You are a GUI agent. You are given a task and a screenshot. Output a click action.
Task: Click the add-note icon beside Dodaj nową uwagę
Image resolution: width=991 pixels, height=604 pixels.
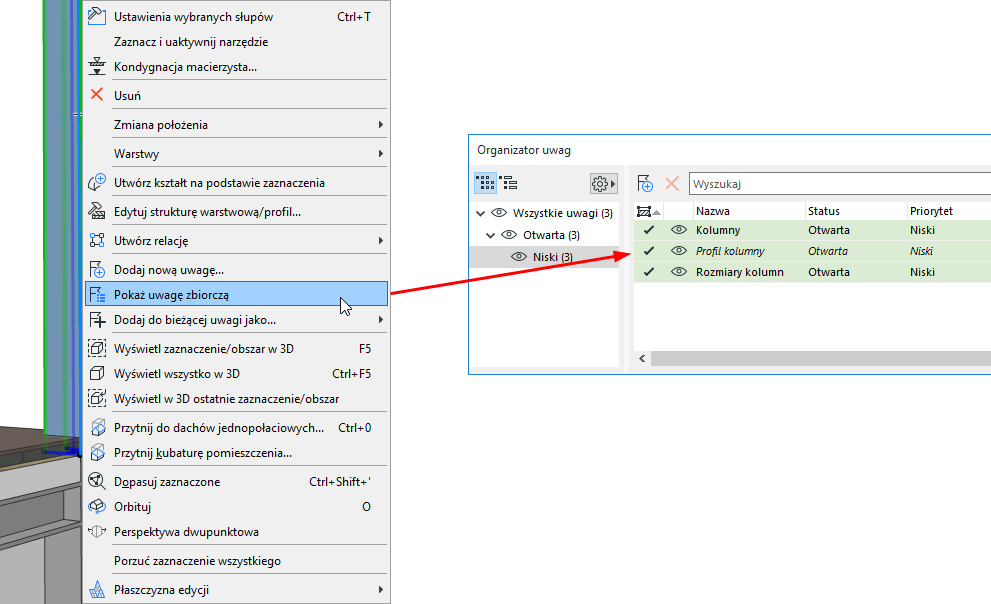tap(97, 269)
